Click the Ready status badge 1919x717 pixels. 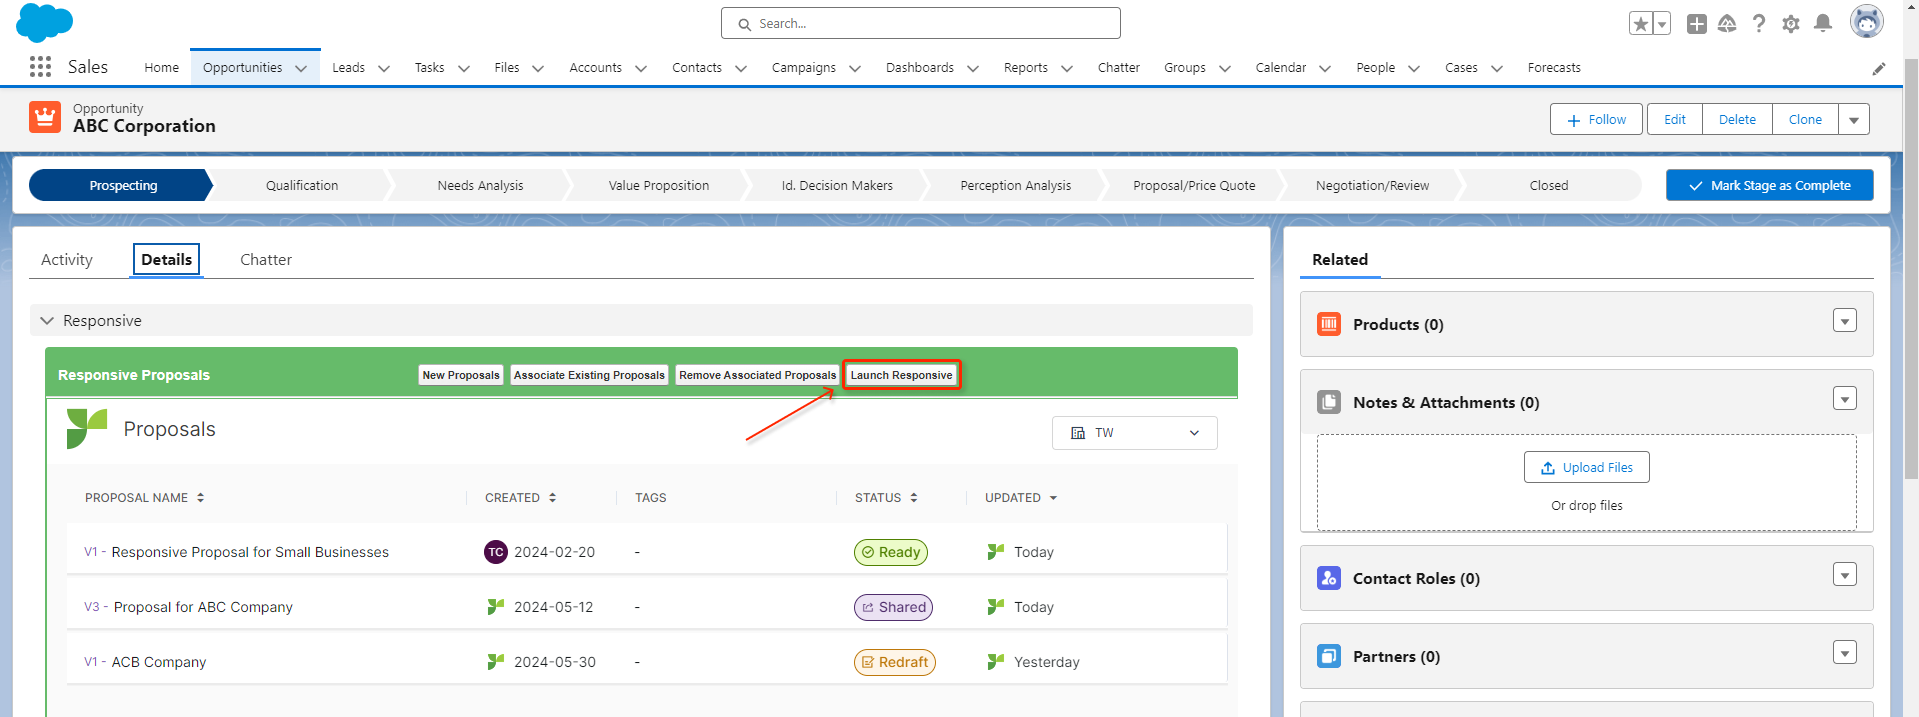pos(891,552)
